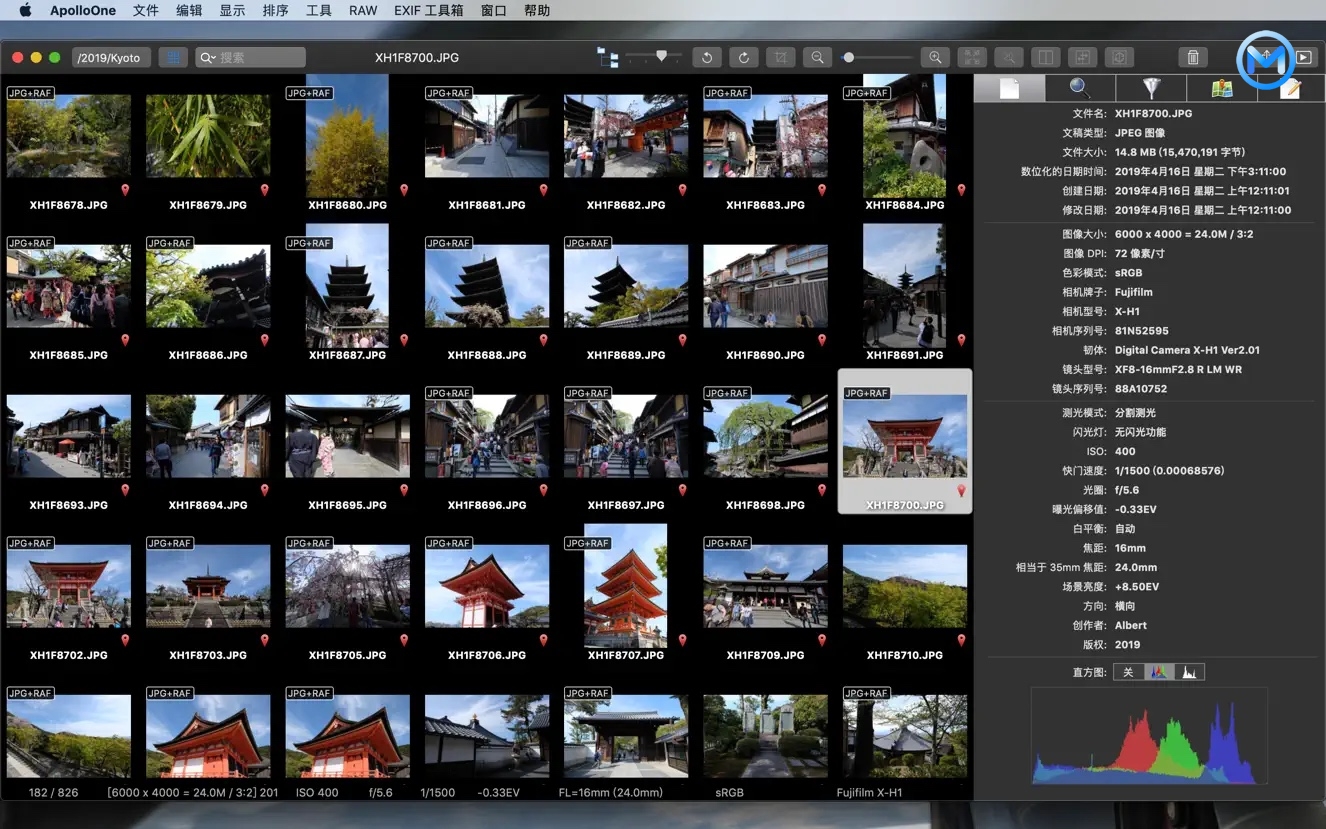The height and width of the screenshot is (829, 1326).
Task: Toggle the blue grid view button
Action: 174,58
